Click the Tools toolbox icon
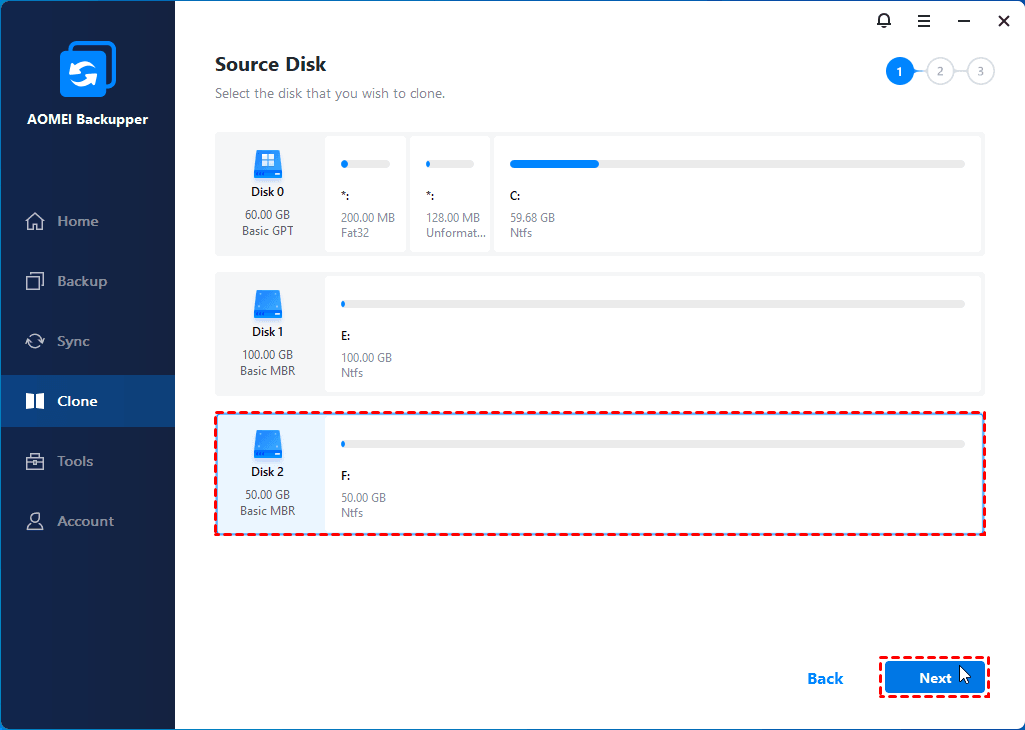 [35, 461]
